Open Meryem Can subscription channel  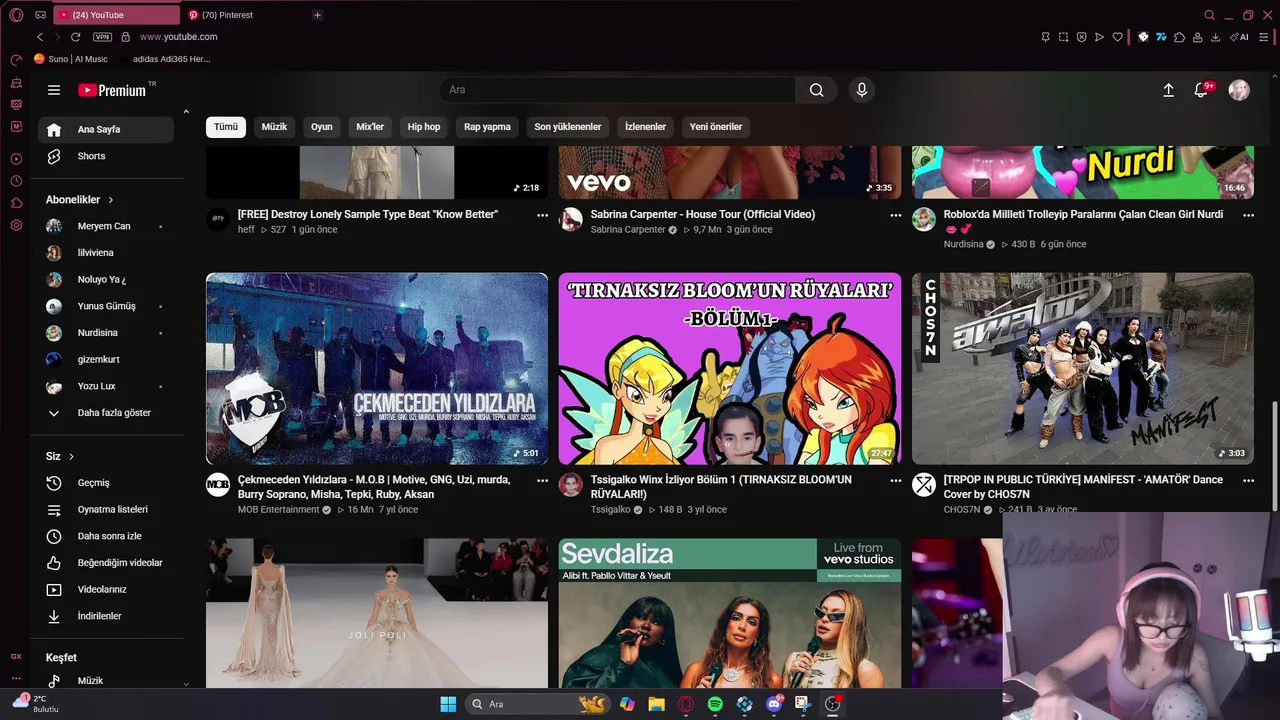[106, 226]
